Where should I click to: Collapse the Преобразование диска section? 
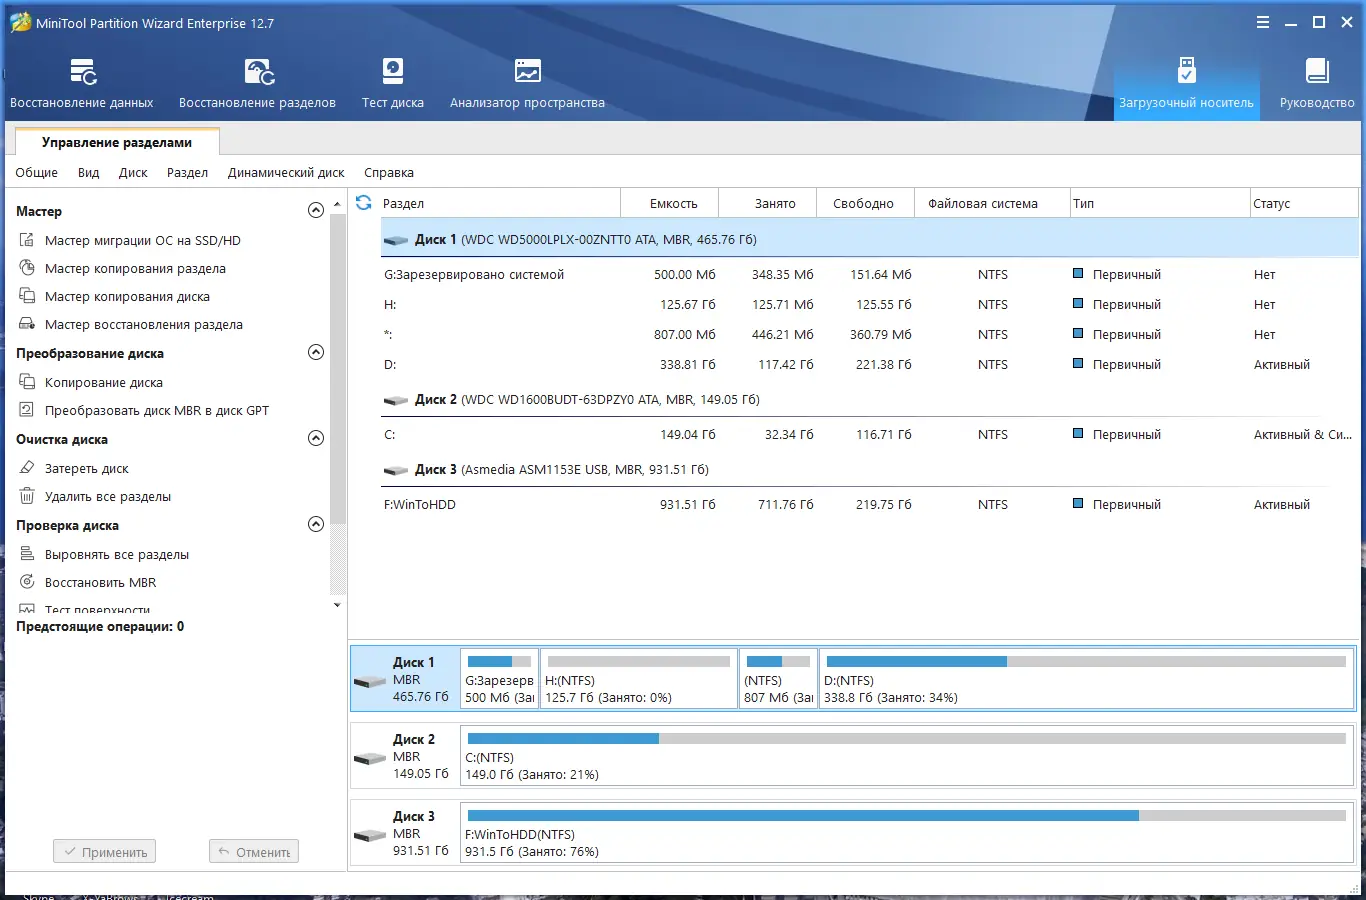coord(316,352)
